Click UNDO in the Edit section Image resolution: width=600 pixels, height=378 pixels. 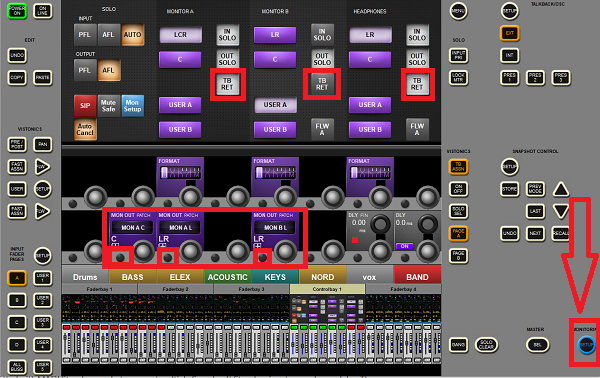click(x=17, y=55)
